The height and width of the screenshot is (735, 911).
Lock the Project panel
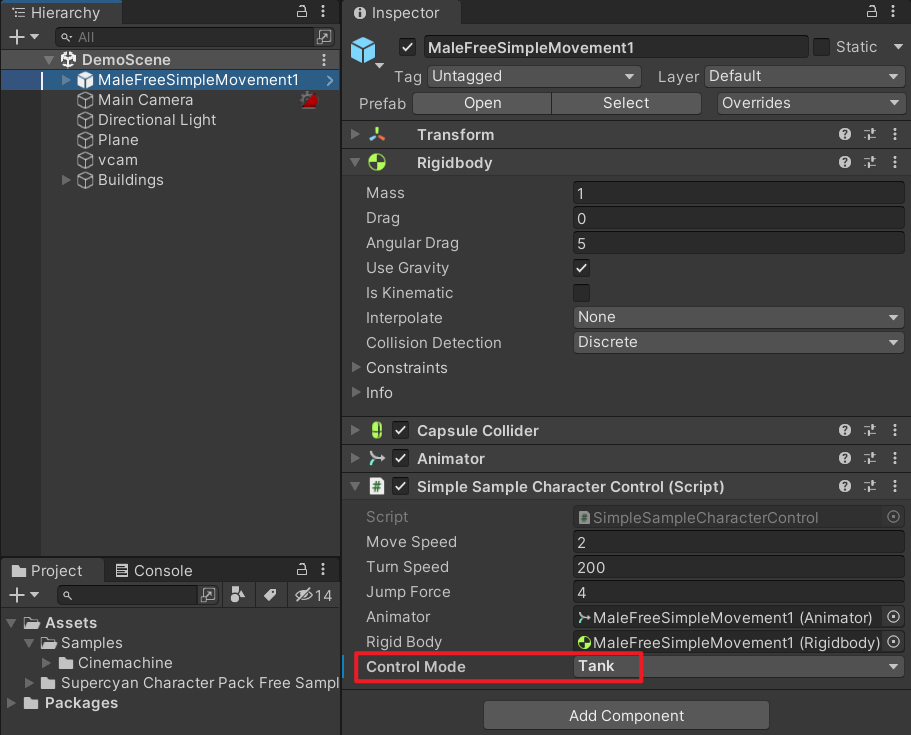click(302, 569)
